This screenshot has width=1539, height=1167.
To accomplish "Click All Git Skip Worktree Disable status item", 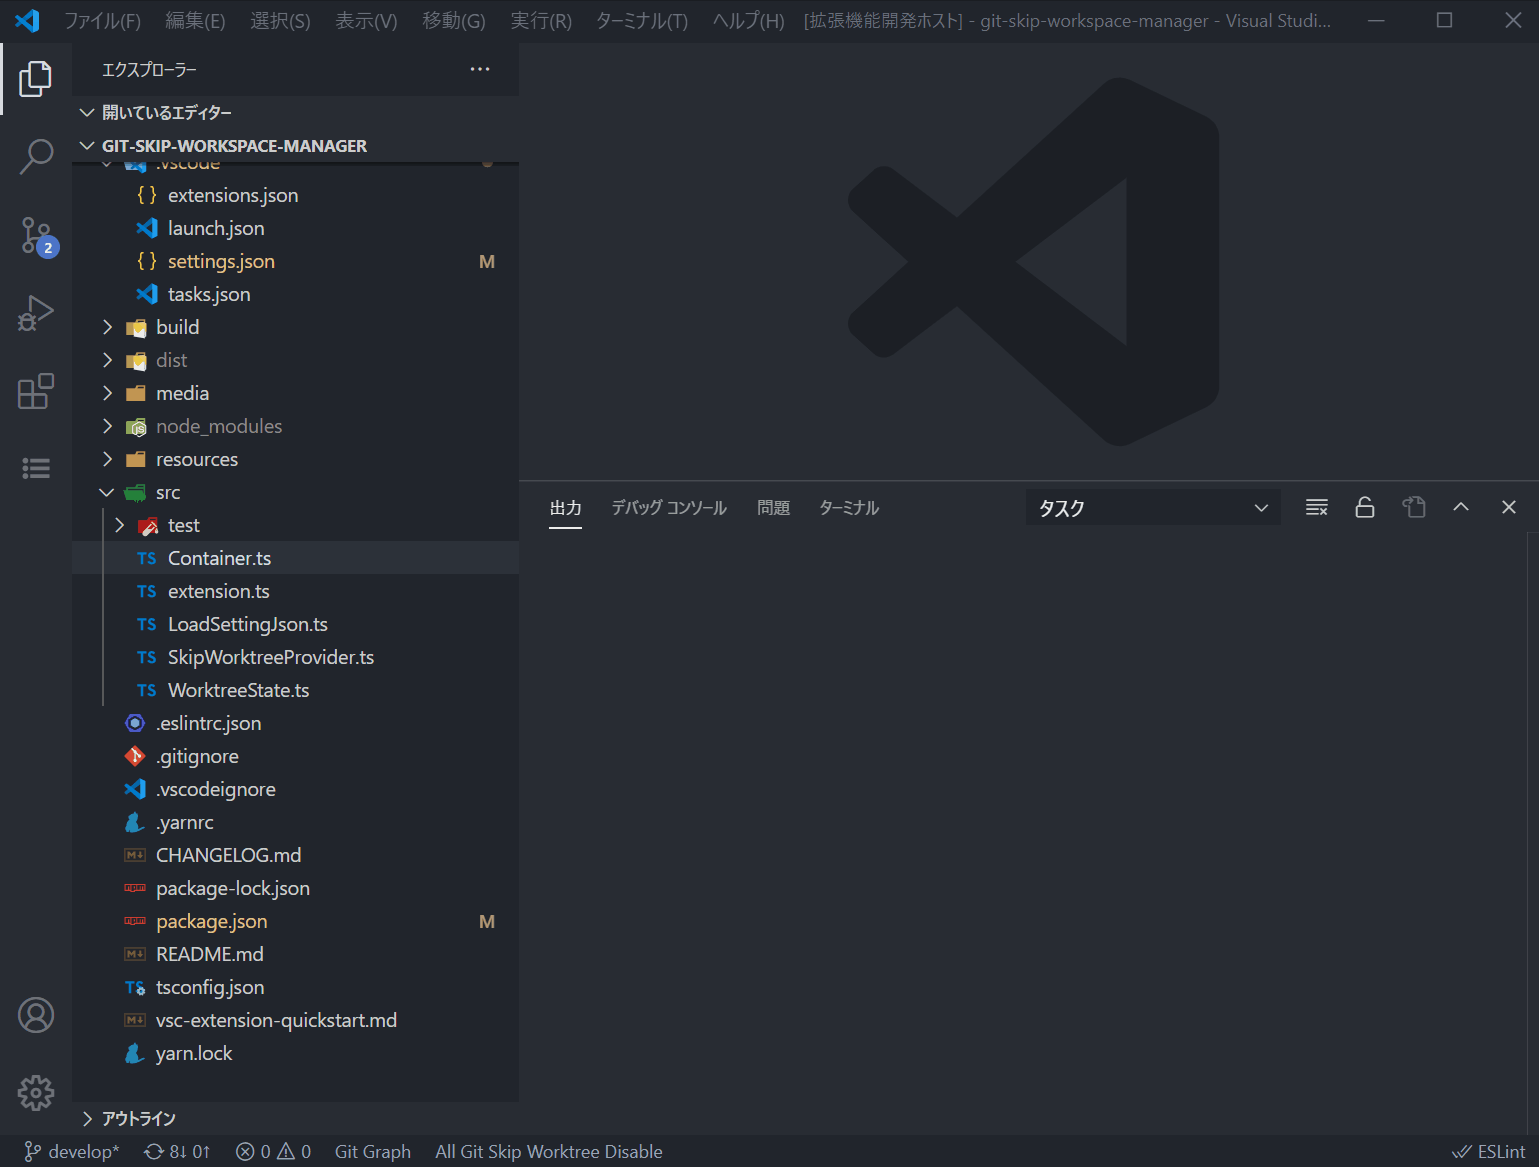I will (549, 1152).
